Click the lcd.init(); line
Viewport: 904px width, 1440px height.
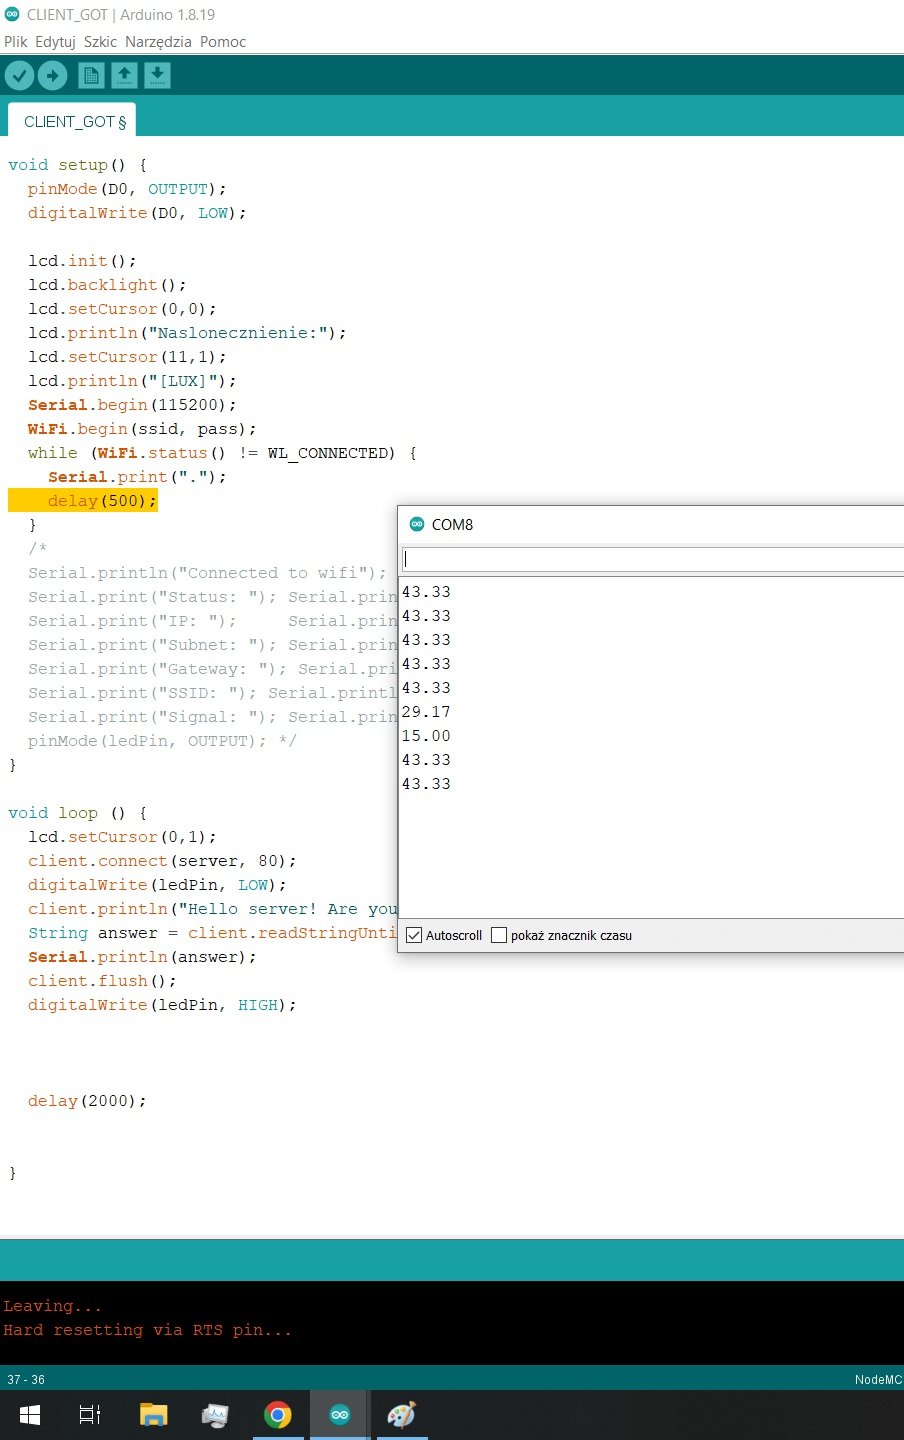coord(82,261)
